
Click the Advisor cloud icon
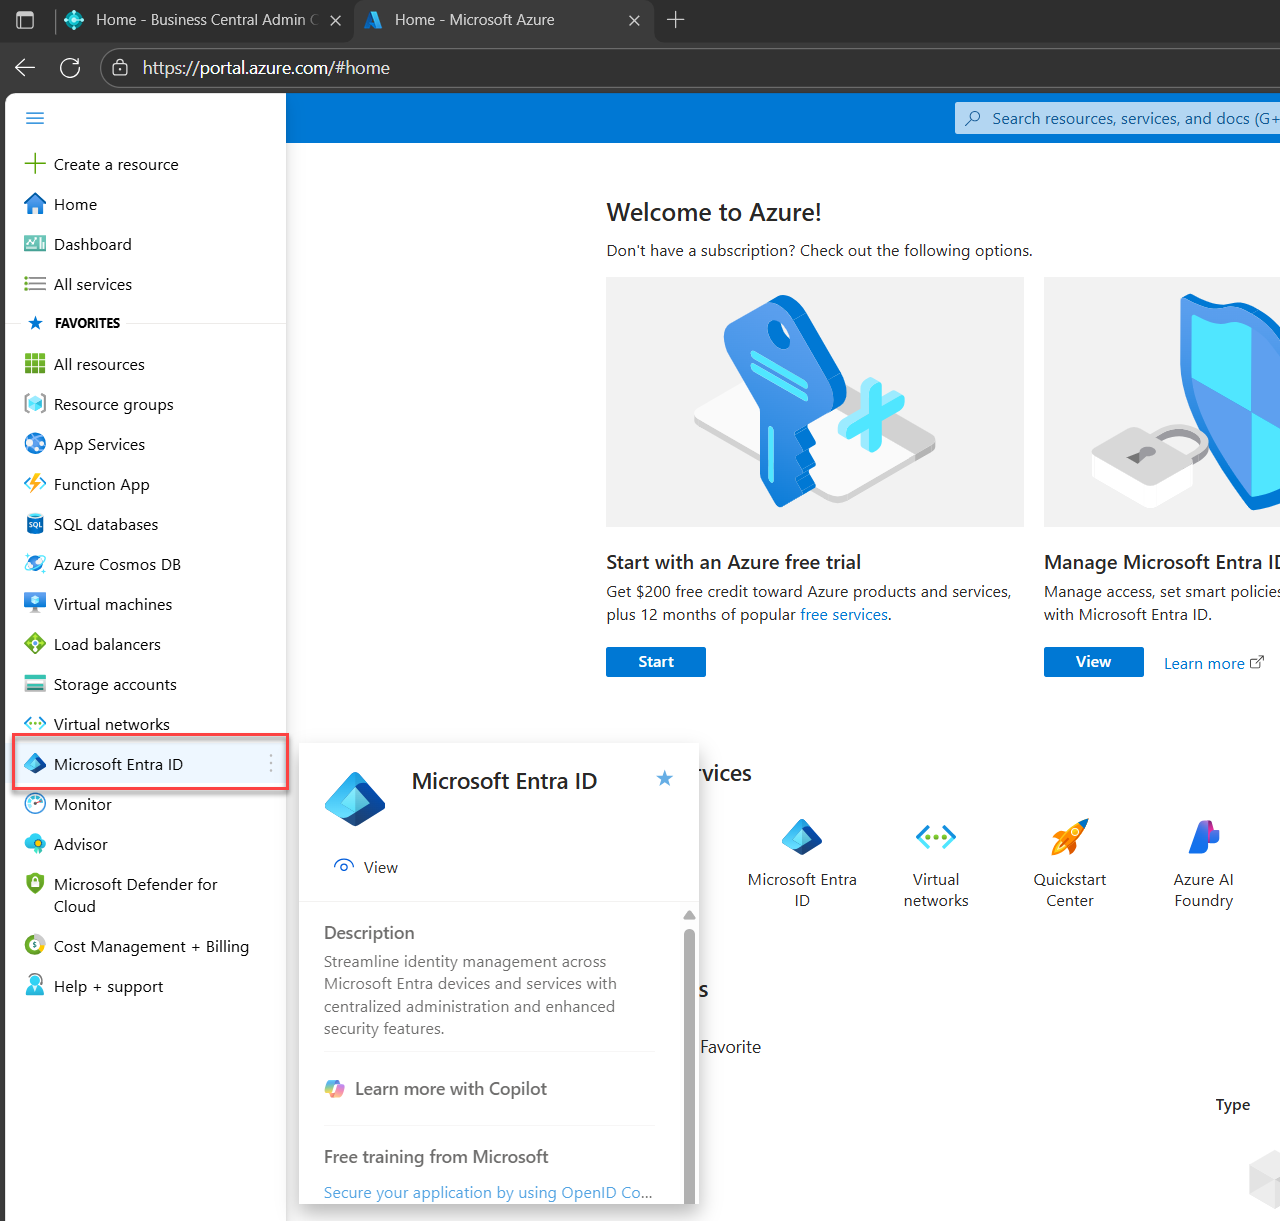[35, 844]
